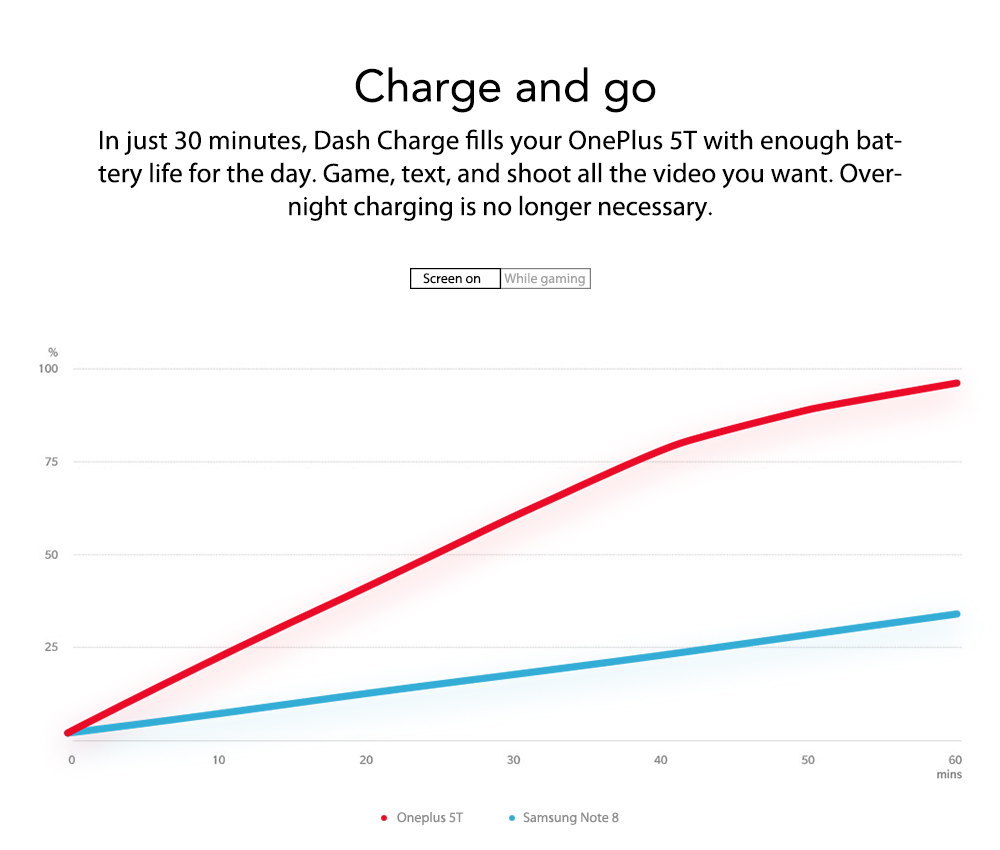The width and height of the screenshot is (1000, 850).
Task: Click the 10 label on the minutes axis
Action: coord(219,760)
